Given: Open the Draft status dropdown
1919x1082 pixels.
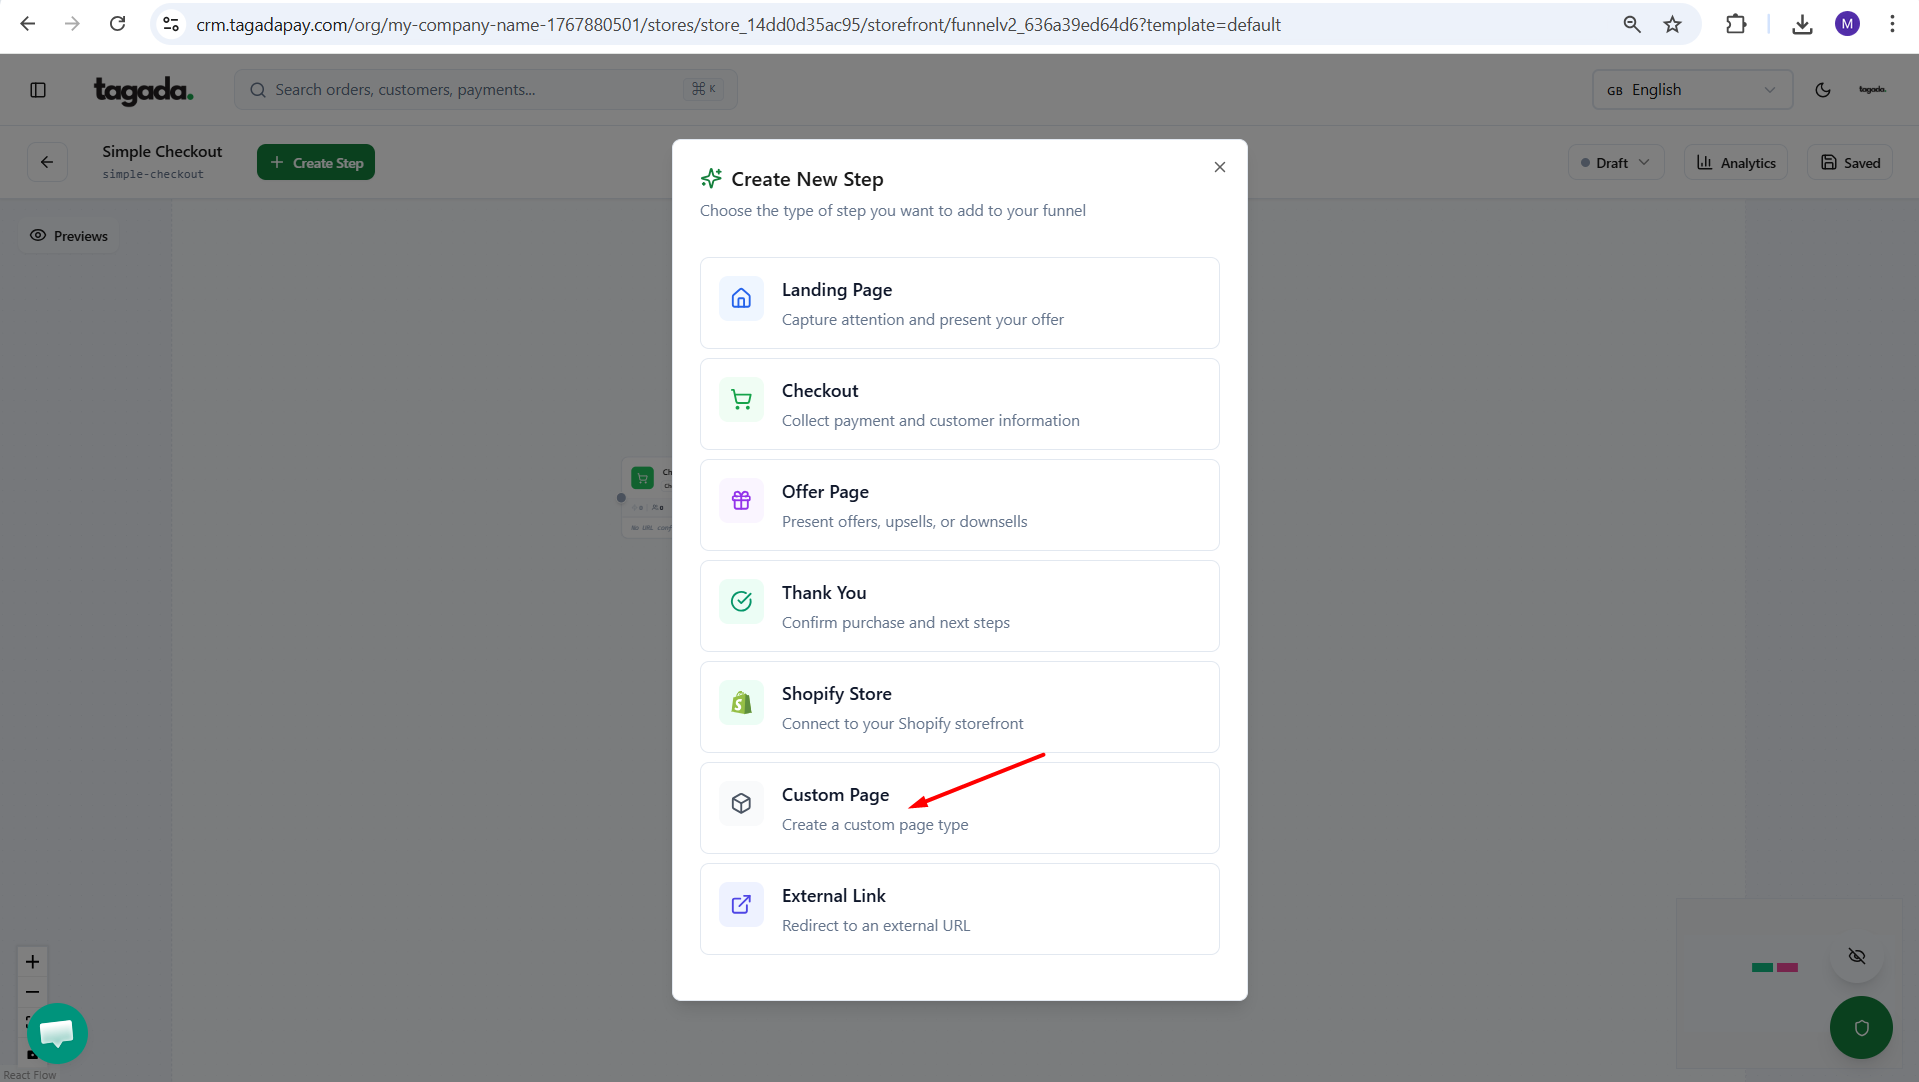Looking at the screenshot, I should click(1615, 162).
